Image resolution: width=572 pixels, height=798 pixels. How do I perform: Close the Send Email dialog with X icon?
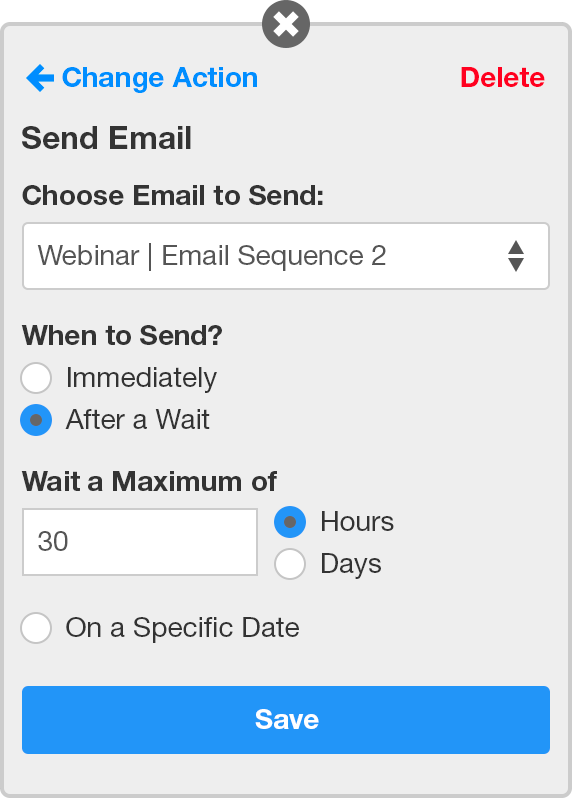click(286, 24)
